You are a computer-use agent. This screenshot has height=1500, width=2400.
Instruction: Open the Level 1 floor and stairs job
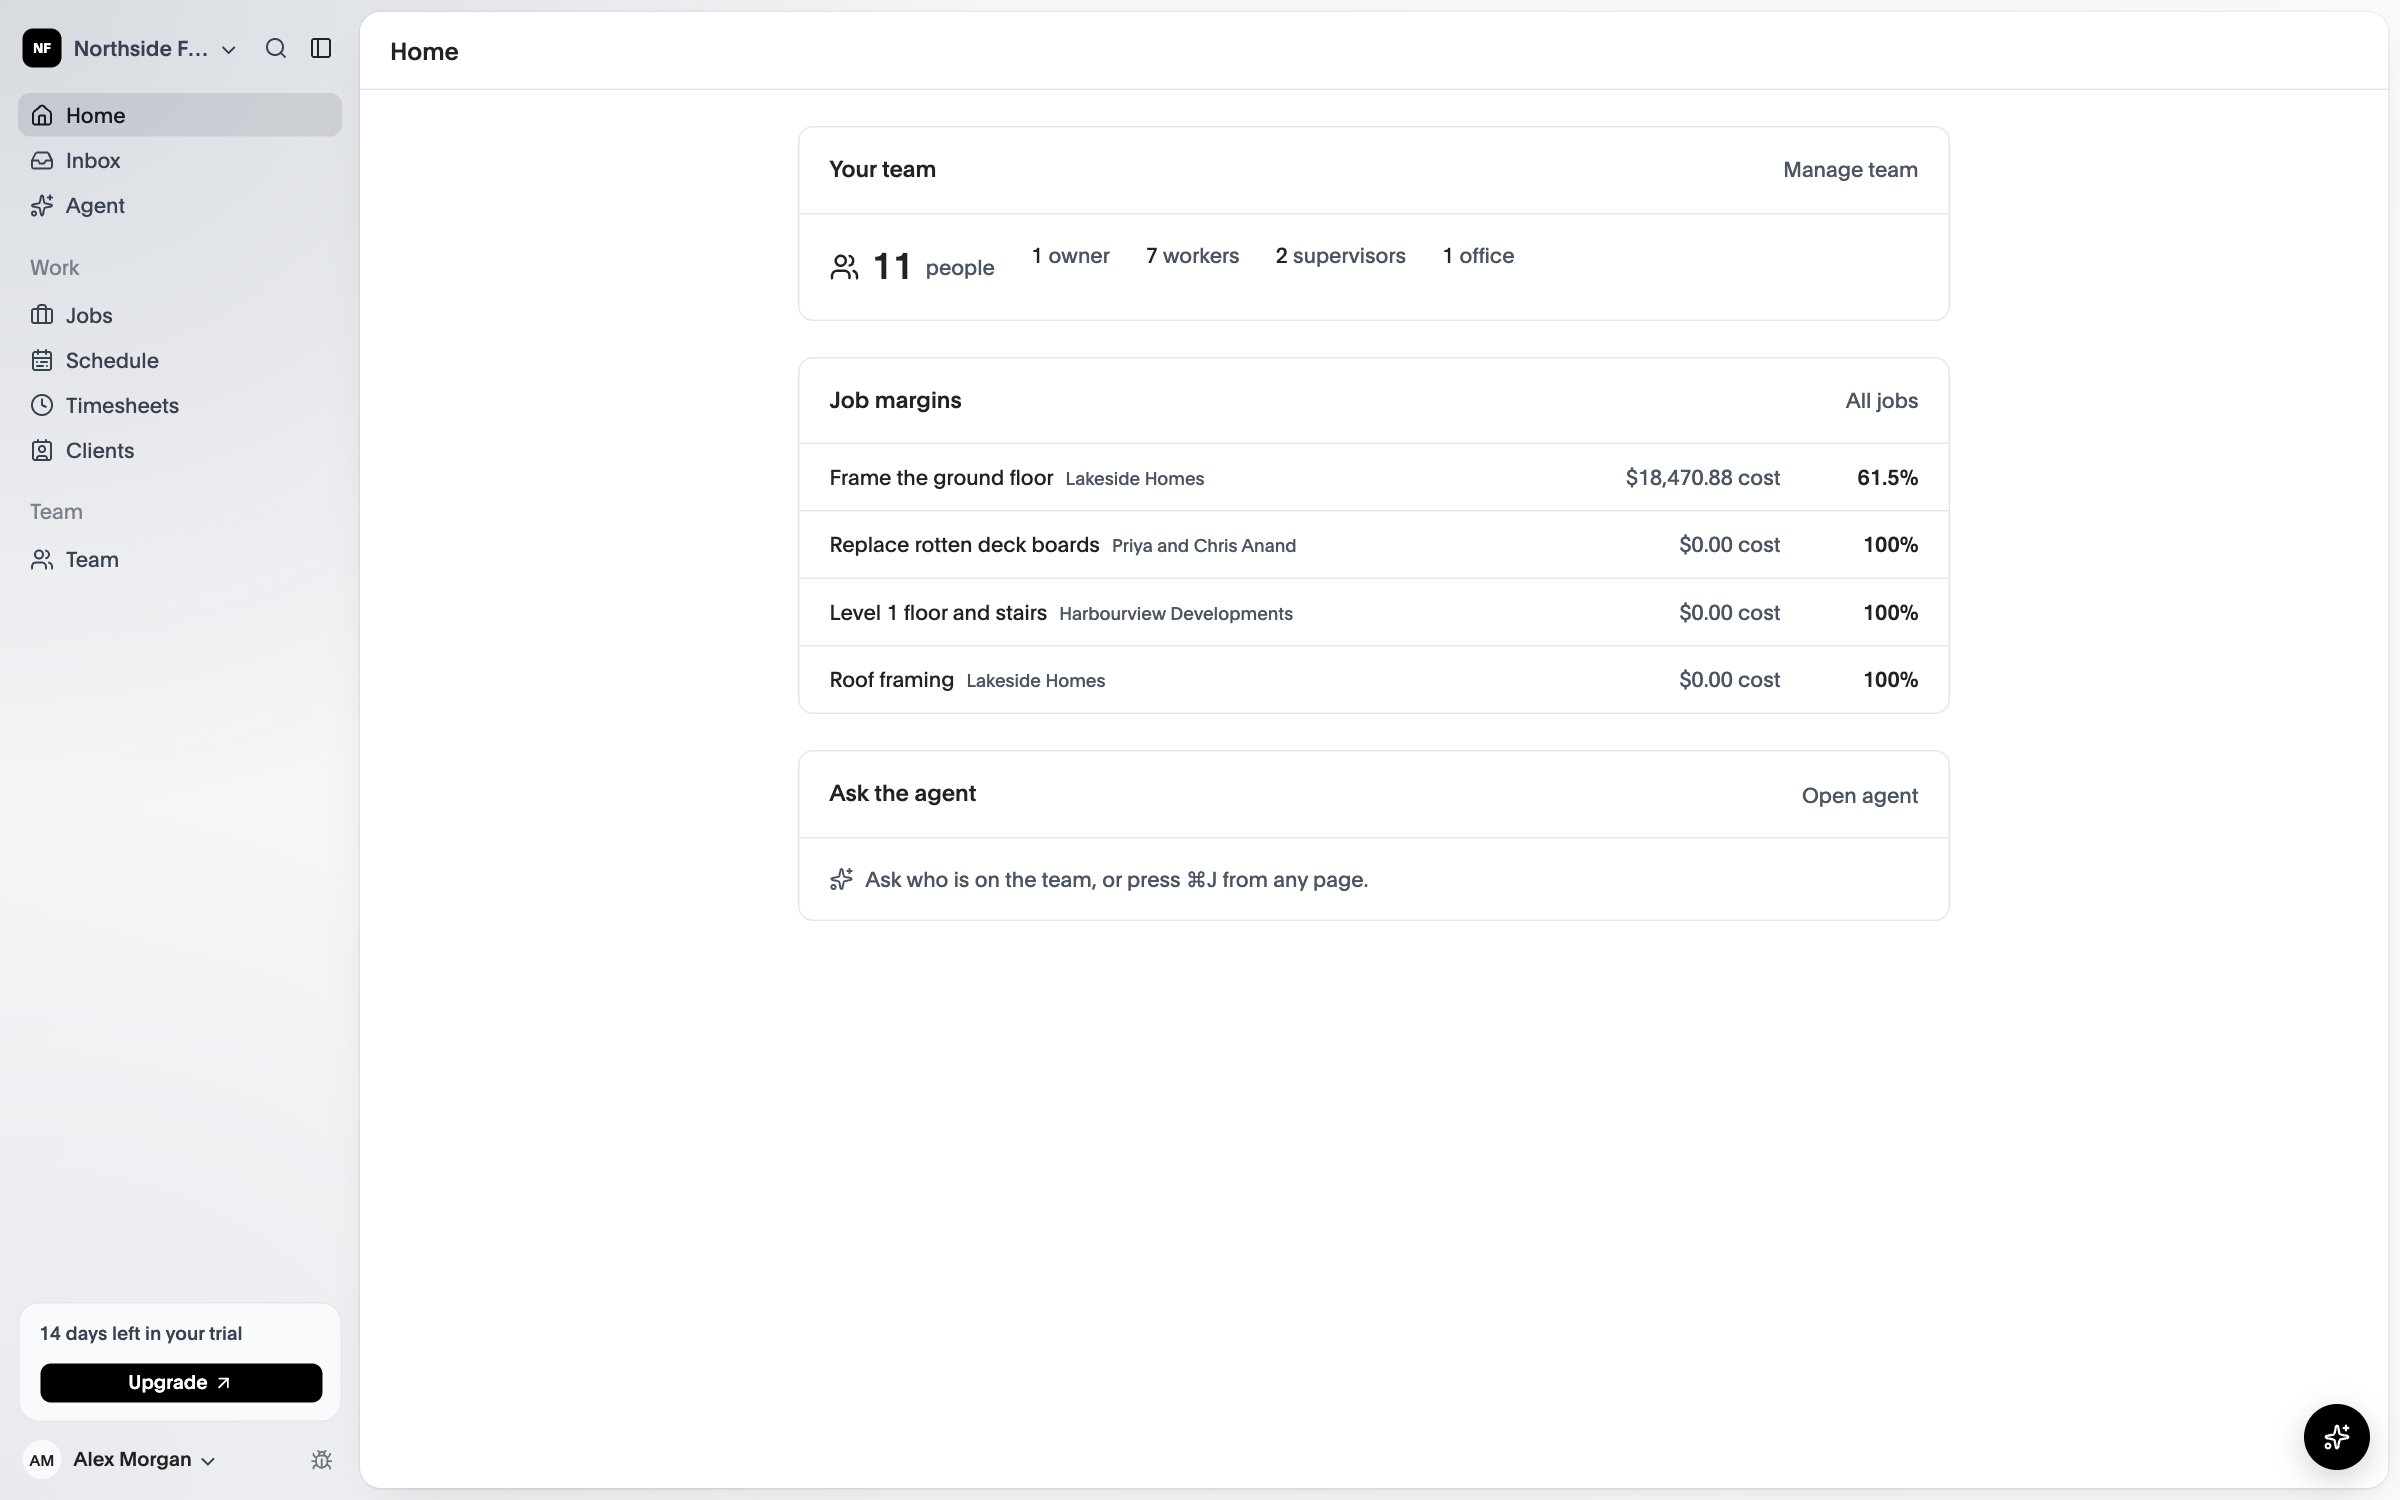(1373, 612)
